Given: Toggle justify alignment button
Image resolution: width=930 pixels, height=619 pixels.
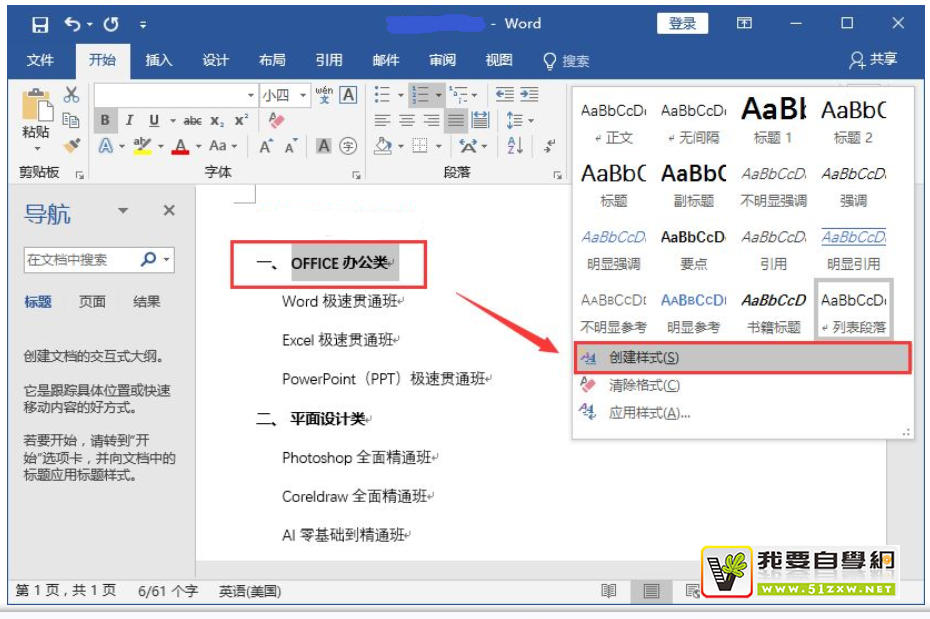Looking at the screenshot, I should (456, 121).
